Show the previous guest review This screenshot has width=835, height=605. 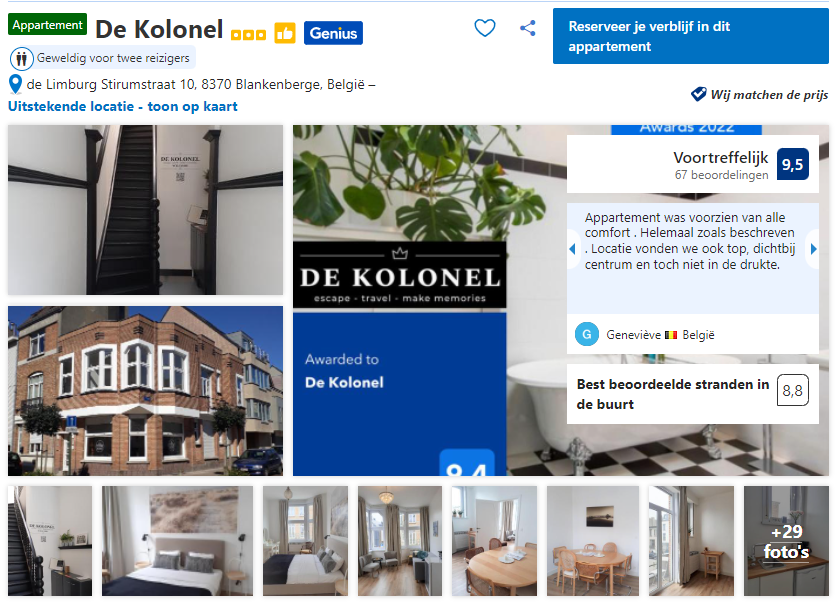[573, 249]
